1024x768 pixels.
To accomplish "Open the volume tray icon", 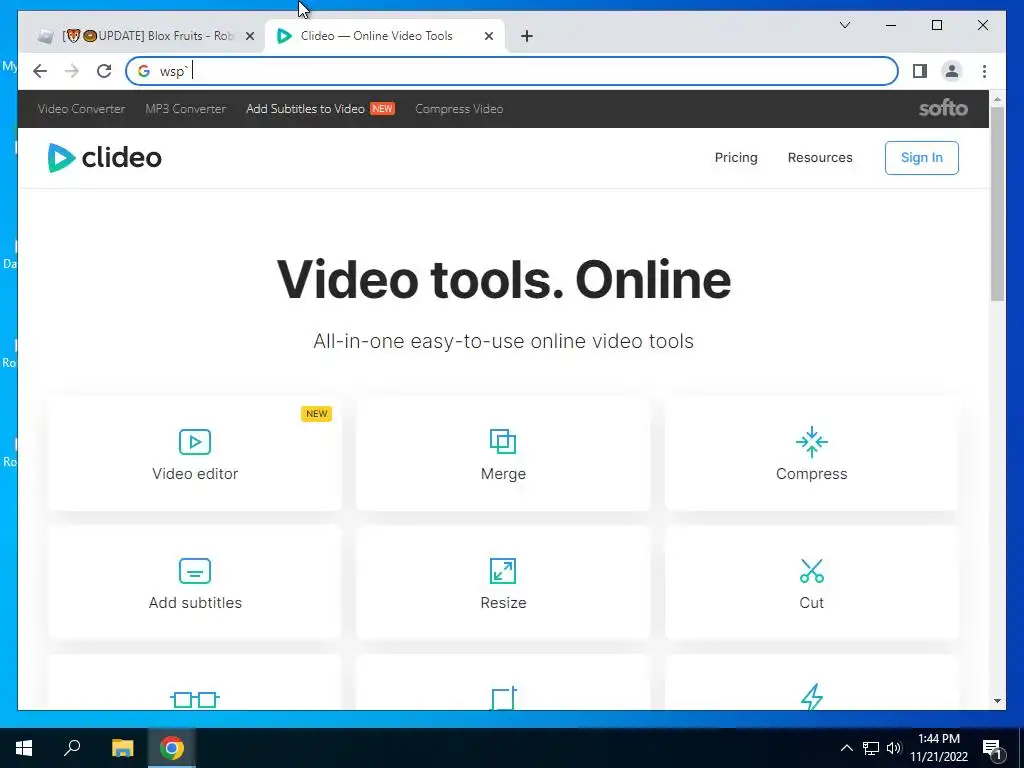I will pos(894,748).
